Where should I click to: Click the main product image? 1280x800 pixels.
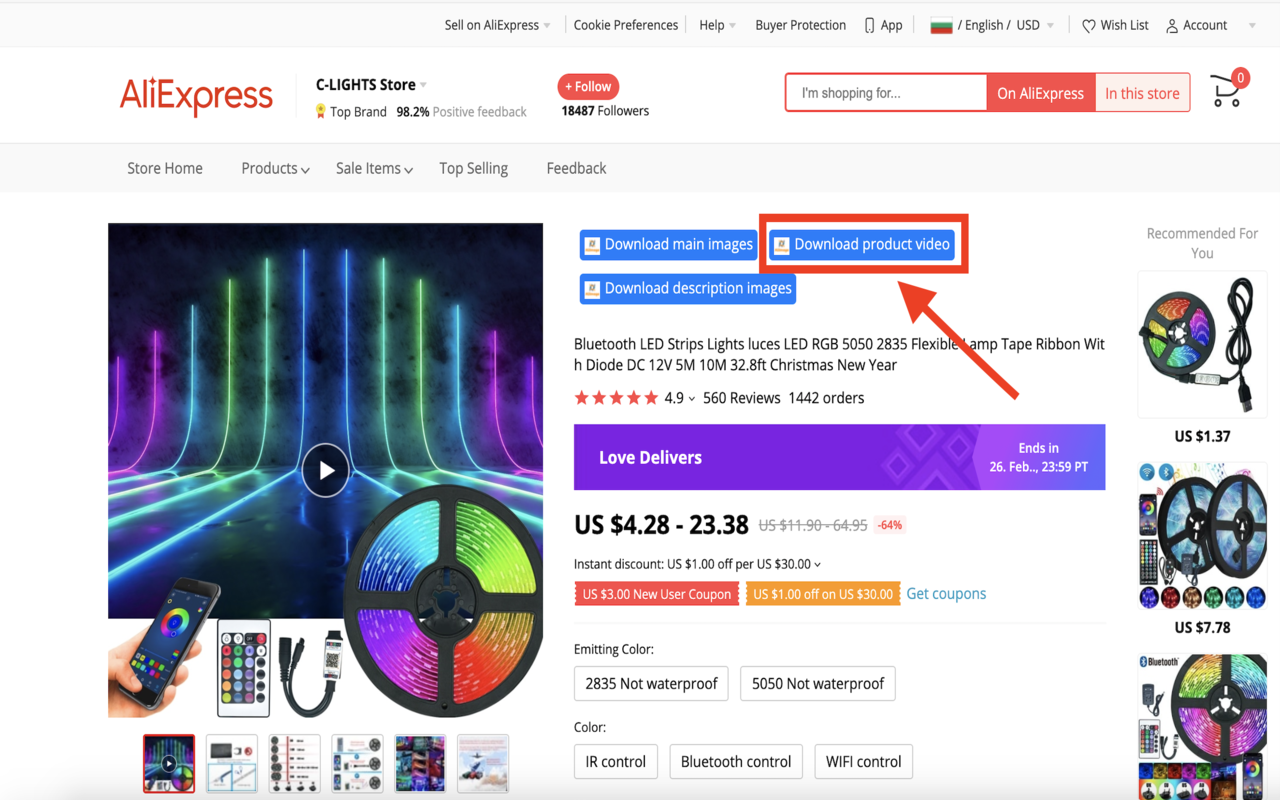(325, 470)
